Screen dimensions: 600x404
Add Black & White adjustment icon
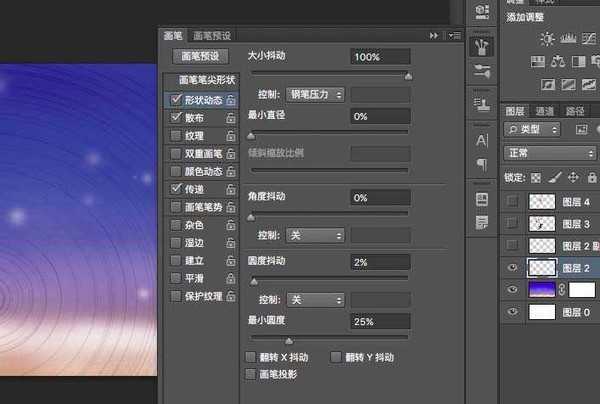578,61
